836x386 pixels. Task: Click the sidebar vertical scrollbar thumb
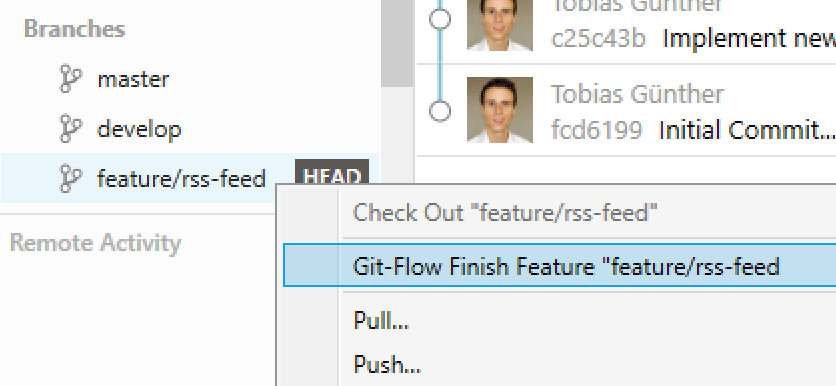397,43
